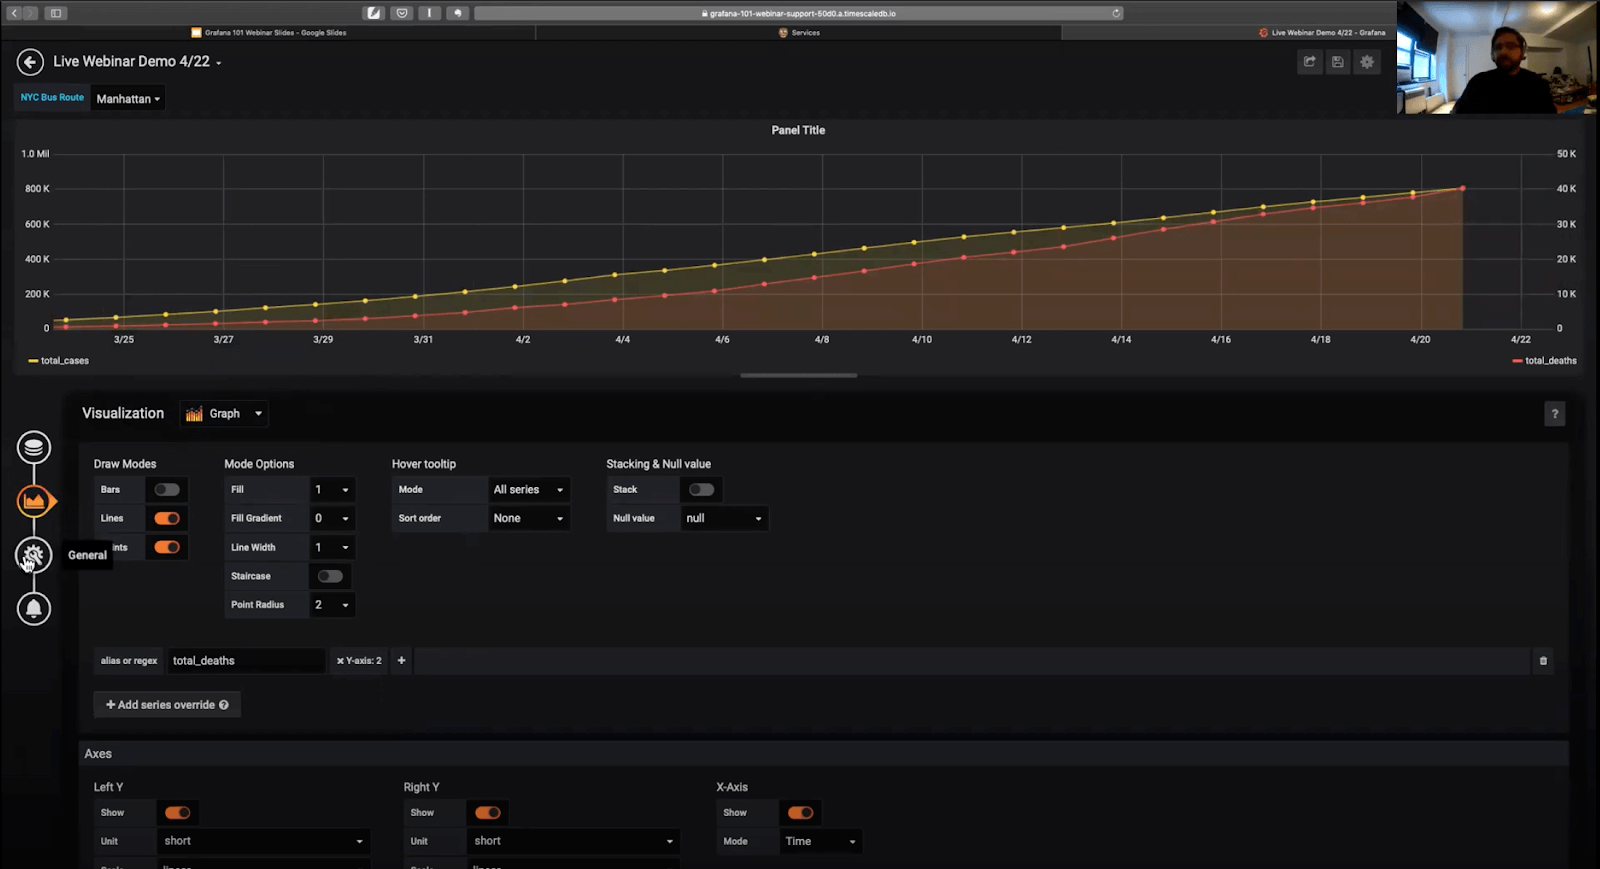This screenshot has width=1600, height=869.
Task: Click the save dashboard icon
Action: click(x=1337, y=62)
